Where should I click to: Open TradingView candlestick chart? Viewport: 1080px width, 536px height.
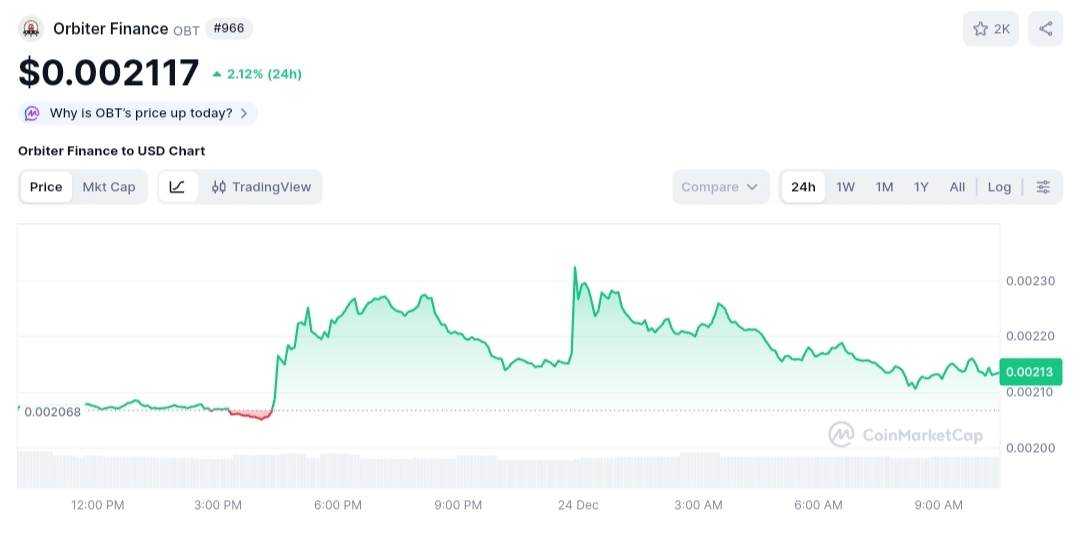click(262, 187)
